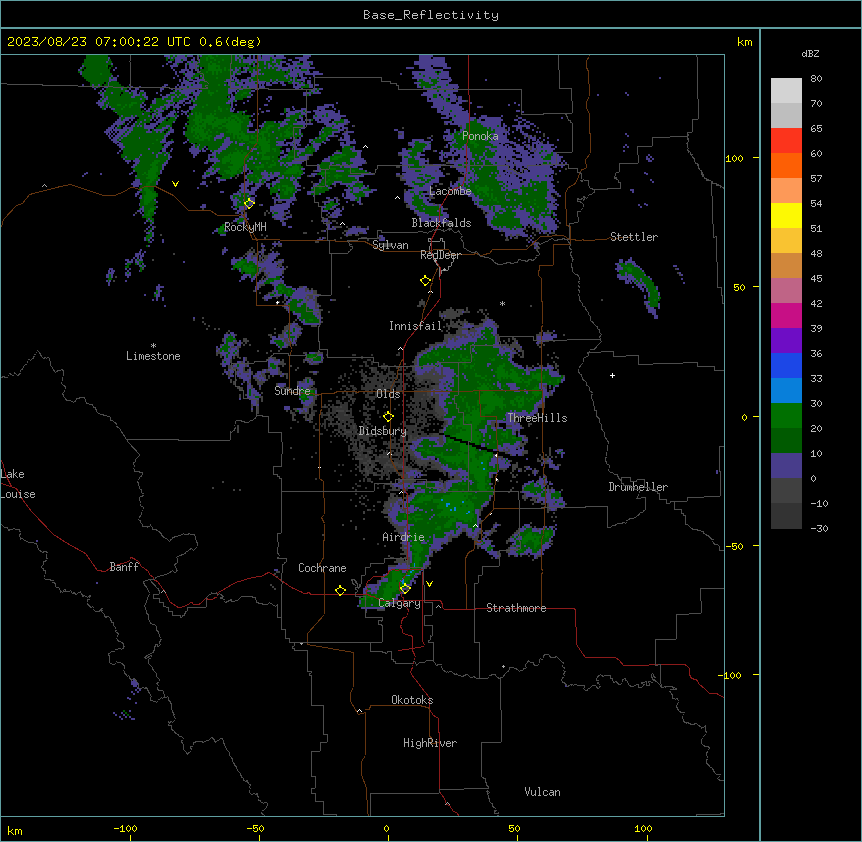Pick the red swatch in the dBZ legend
Image resolution: width=862 pixels, height=842 pixels.
tap(786, 141)
